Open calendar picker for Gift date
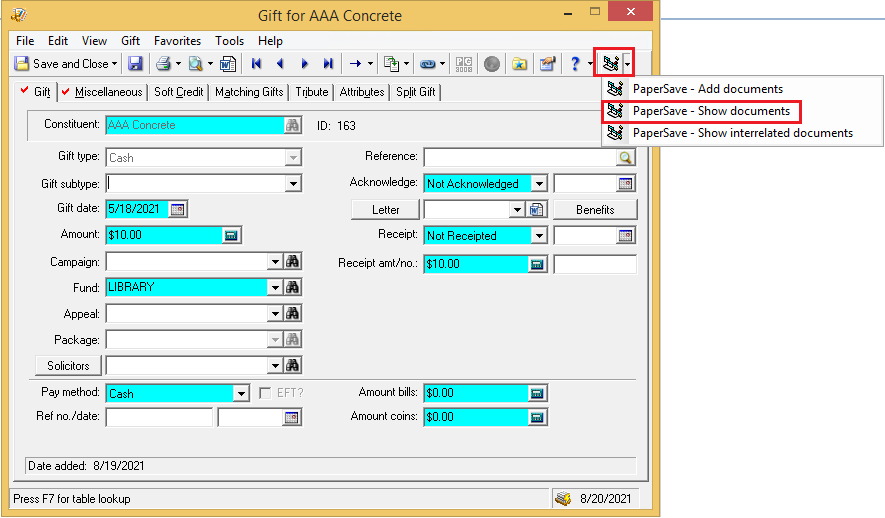885x518 pixels. [178, 209]
